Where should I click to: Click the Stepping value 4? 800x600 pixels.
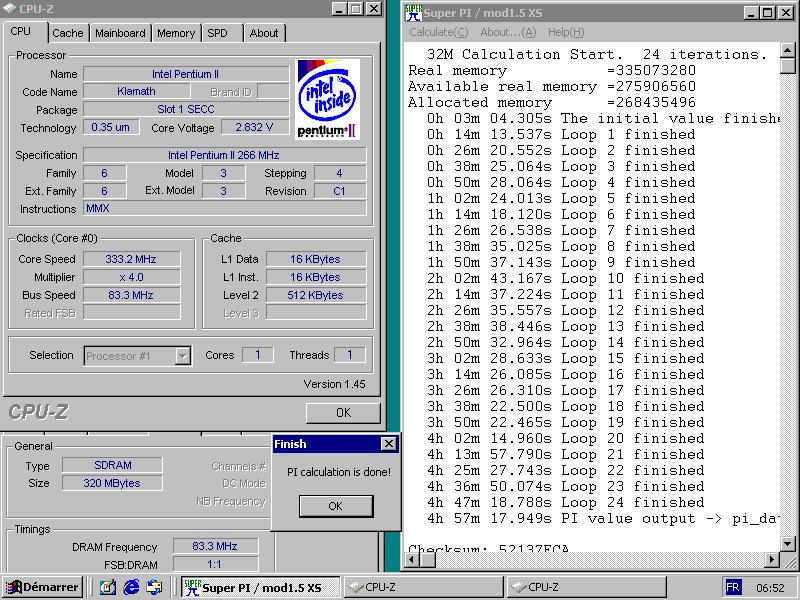pos(340,173)
